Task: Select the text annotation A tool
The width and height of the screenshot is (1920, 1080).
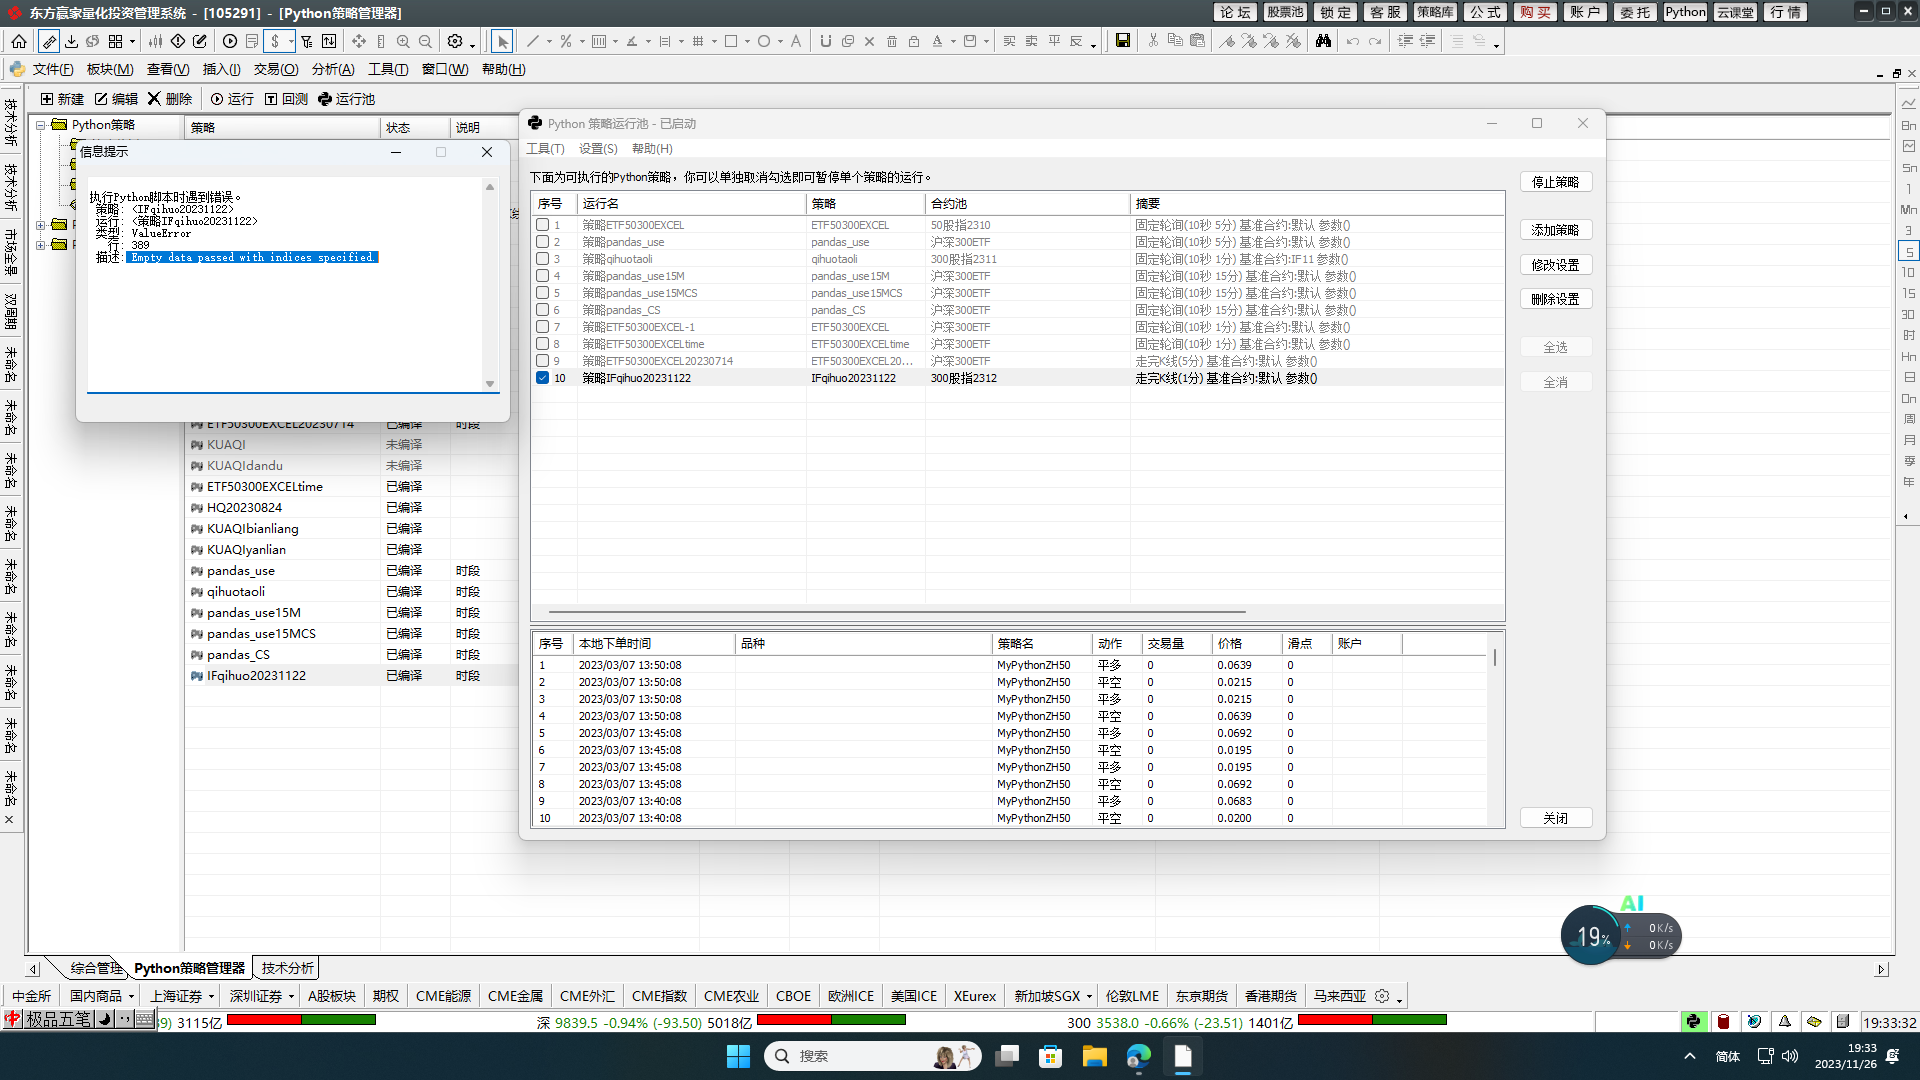Action: (796, 41)
